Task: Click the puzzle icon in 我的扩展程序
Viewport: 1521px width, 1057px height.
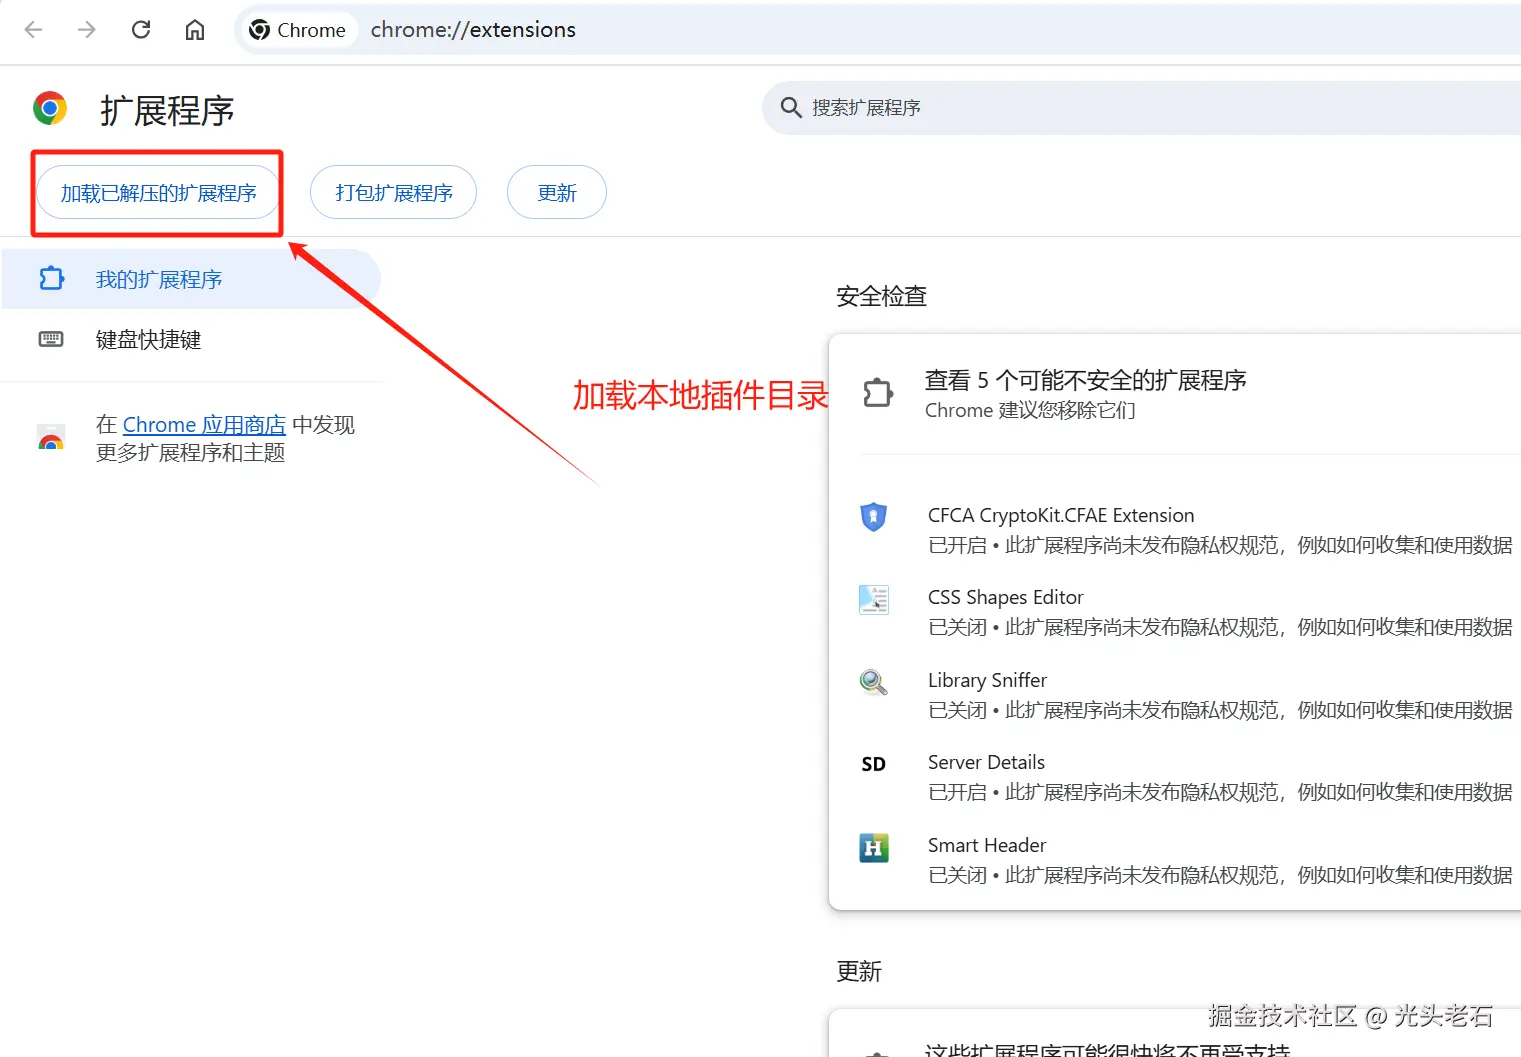Action: tap(51, 279)
